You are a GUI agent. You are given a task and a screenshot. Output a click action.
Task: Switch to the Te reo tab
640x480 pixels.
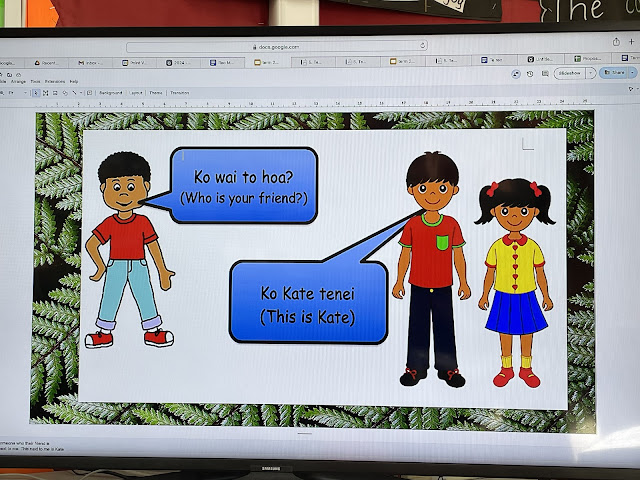495,60
